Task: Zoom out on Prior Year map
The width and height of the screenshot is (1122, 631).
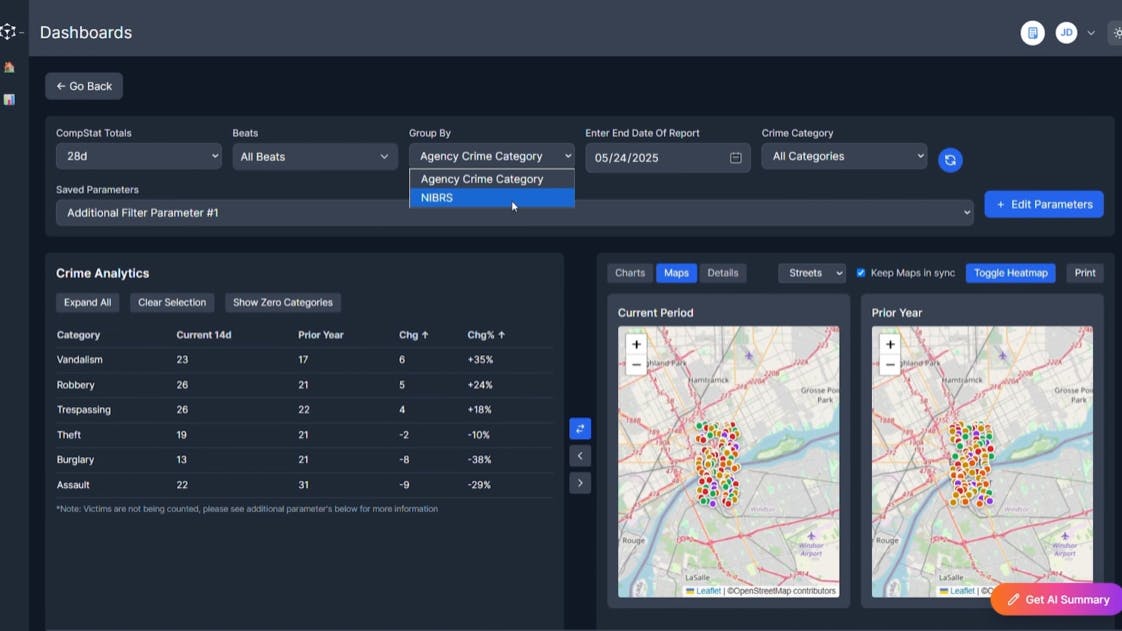Action: click(x=890, y=365)
